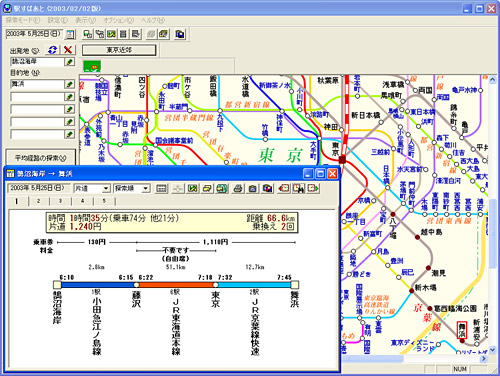Click the pencil icon beside the 鵠沼海岸 departure field
The width and height of the screenshot is (500, 376).
pyautogui.click(x=69, y=62)
